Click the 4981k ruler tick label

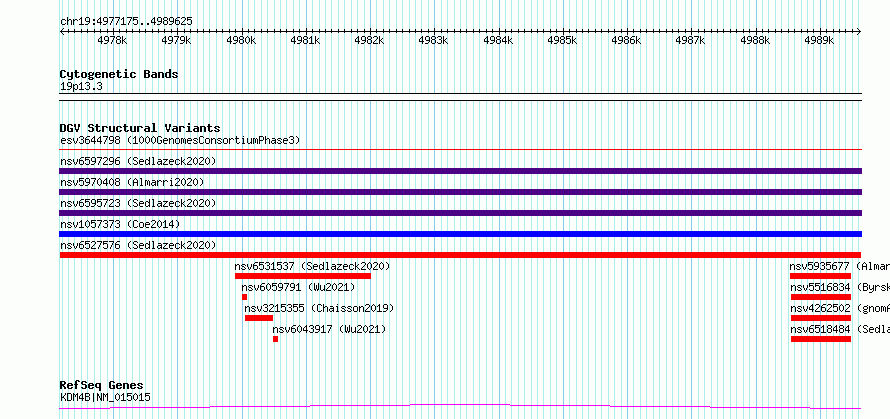tap(305, 40)
